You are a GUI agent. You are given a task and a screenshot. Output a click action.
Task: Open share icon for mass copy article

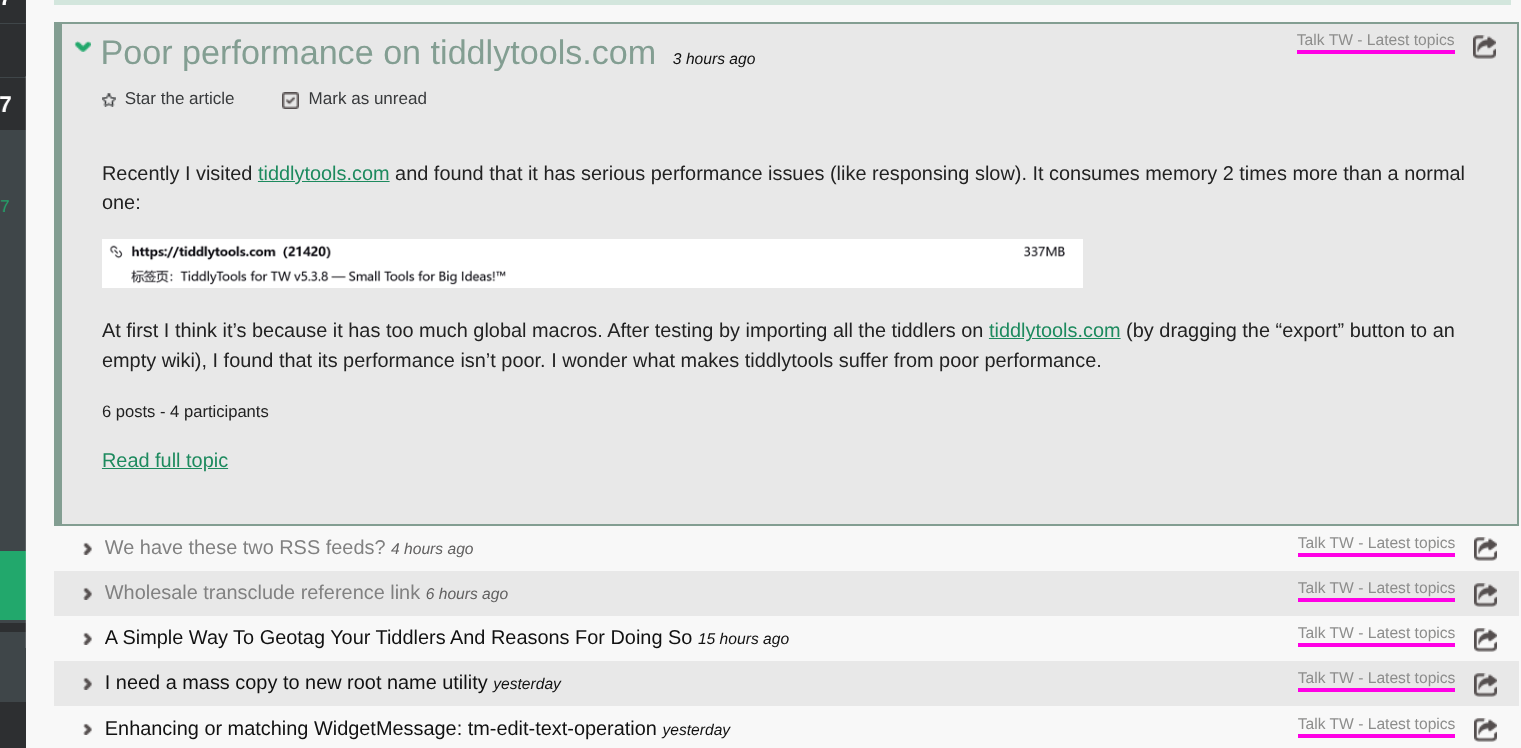coord(1486,684)
